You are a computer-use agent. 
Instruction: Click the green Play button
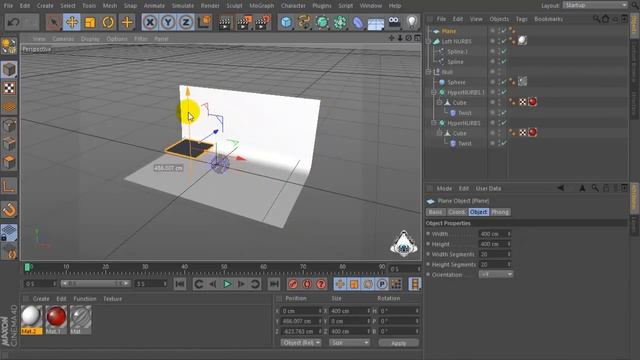point(227,284)
